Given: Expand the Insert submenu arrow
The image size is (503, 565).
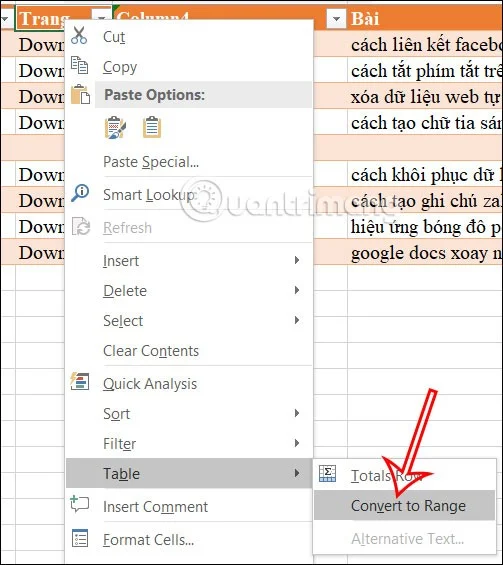Looking at the screenshot, I should point(297,260).
